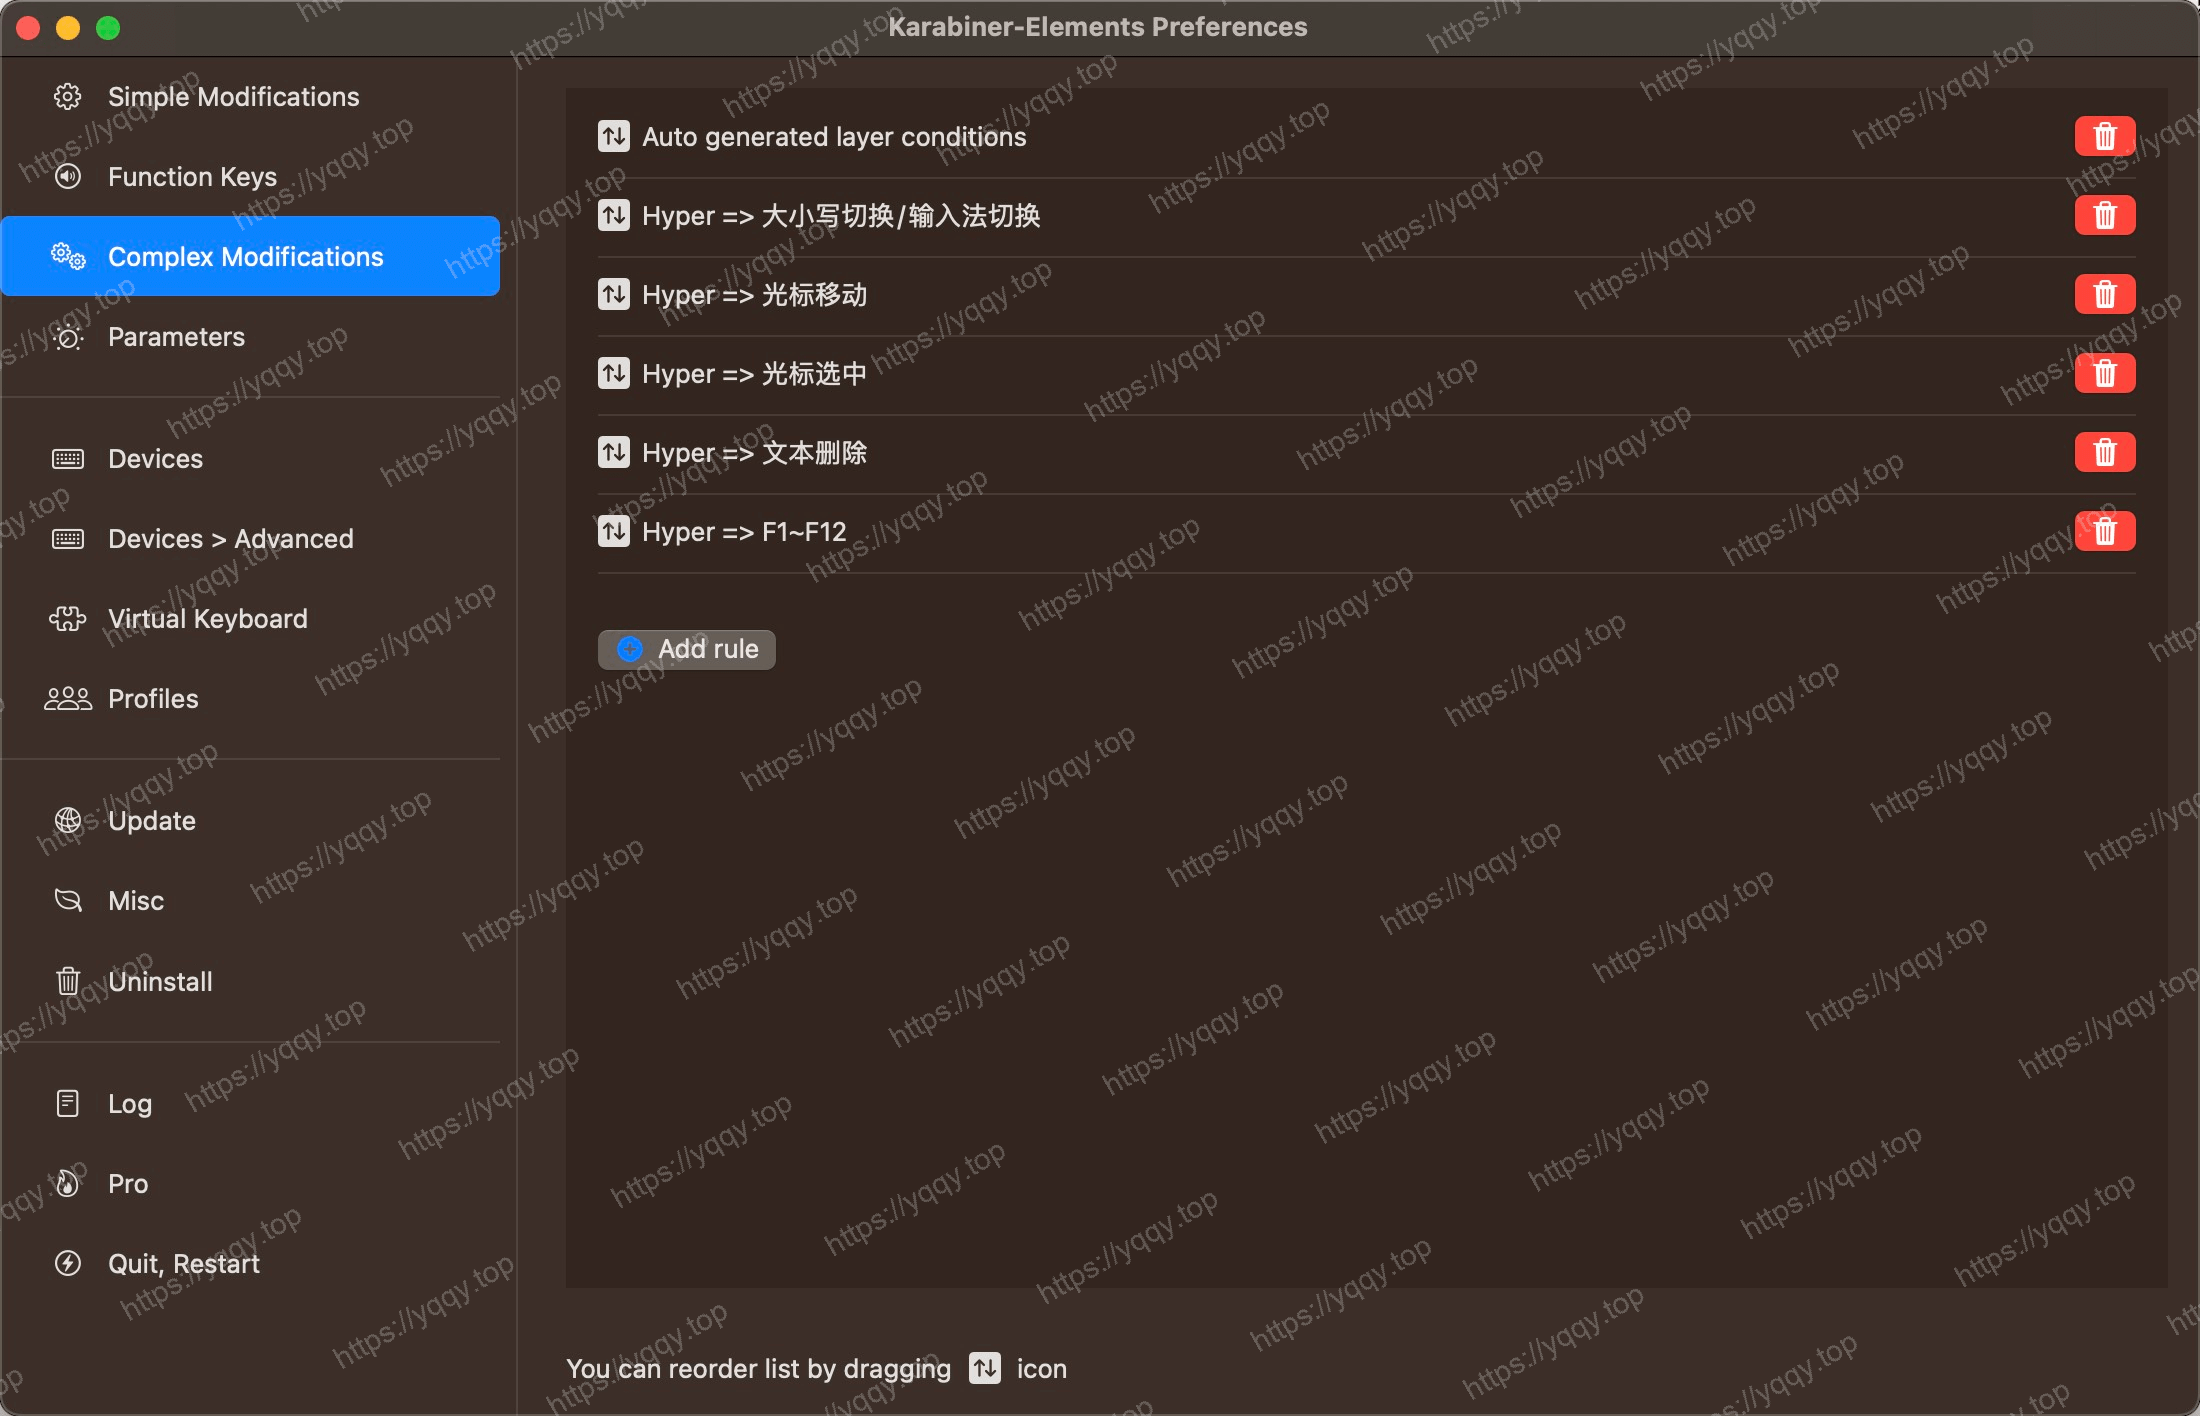The width and height of the screenshot is (2200, 1416).
Task: Delete the Hyper => 文本删除 rule
Action: click(2105, 452)
